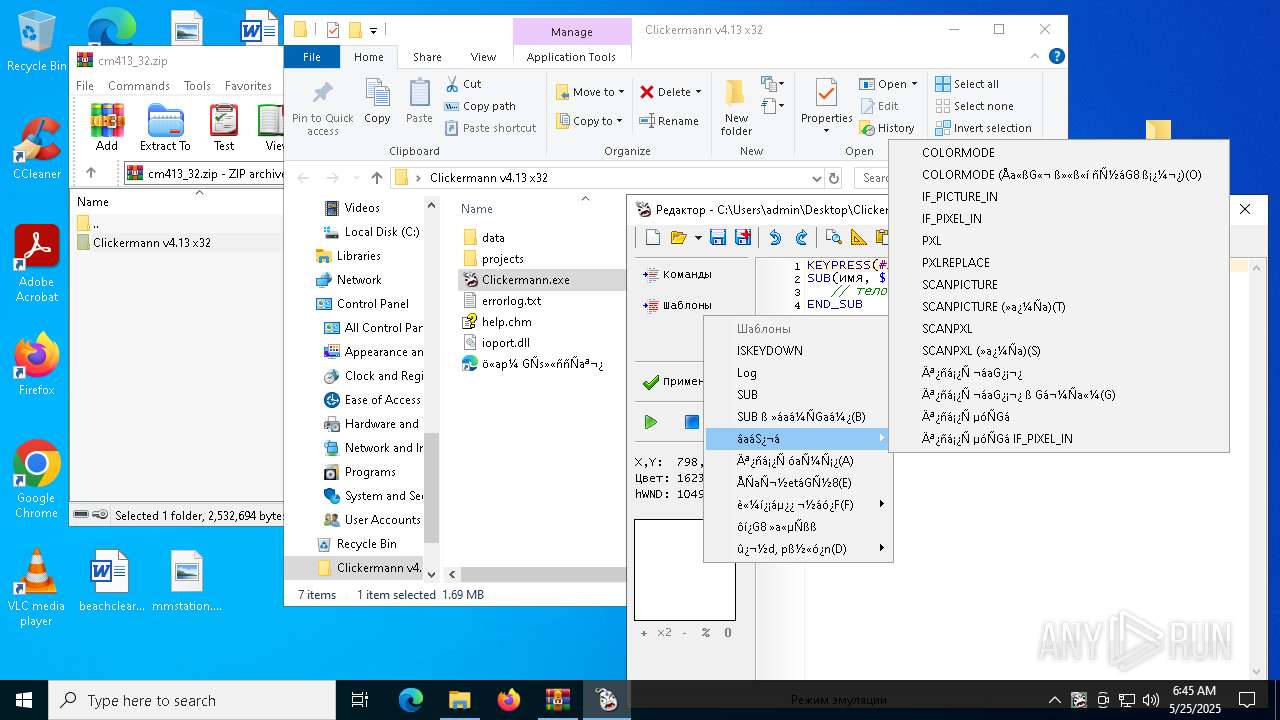Select IF_PICTURE_IN in the submenu
Screen dimensions: 1280x720
click(1059, 197)
